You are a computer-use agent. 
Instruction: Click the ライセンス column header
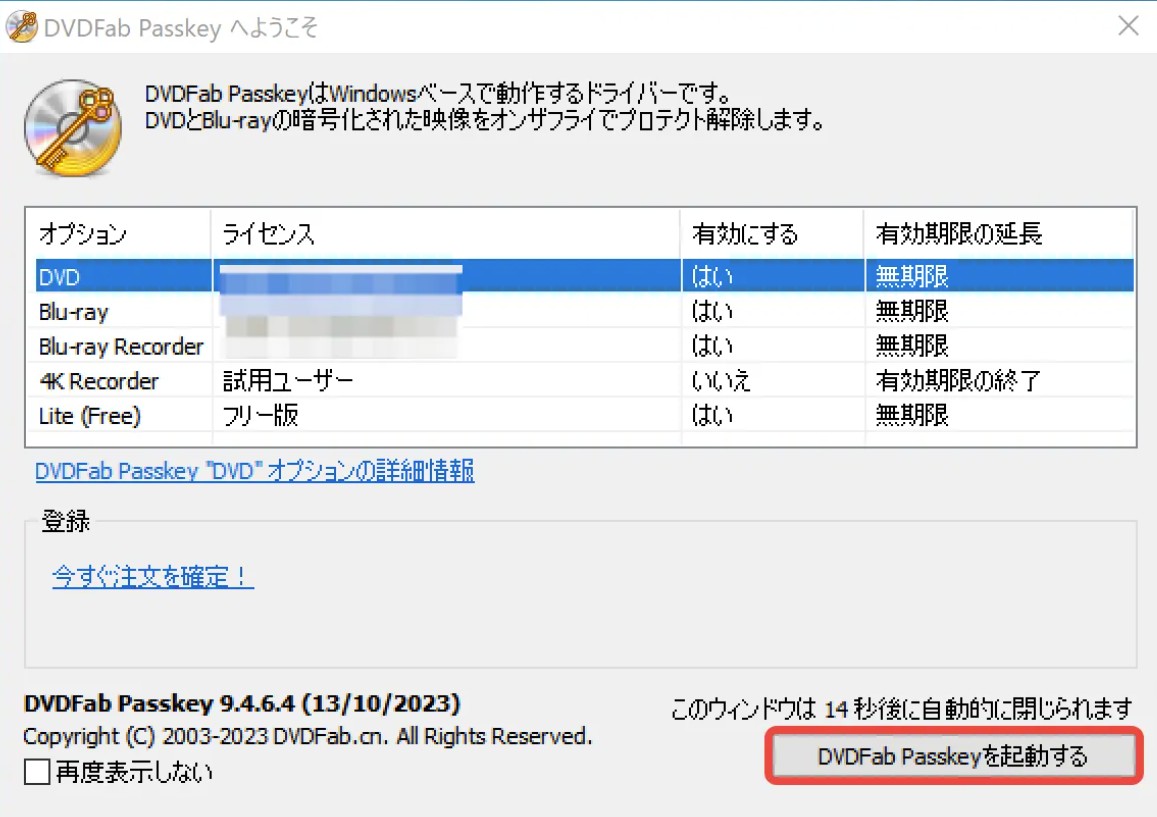[445, 234]
